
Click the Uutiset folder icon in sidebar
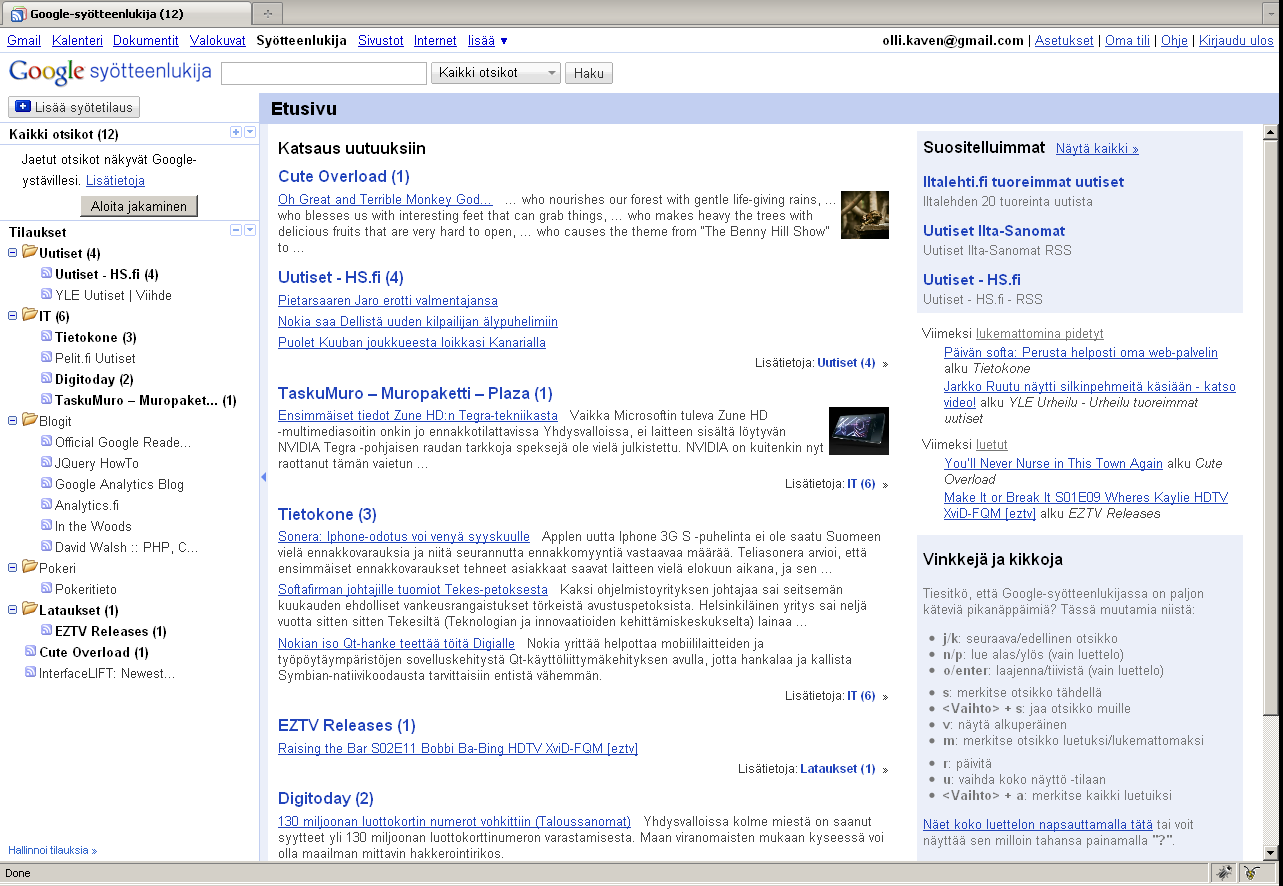pos(29,252)
